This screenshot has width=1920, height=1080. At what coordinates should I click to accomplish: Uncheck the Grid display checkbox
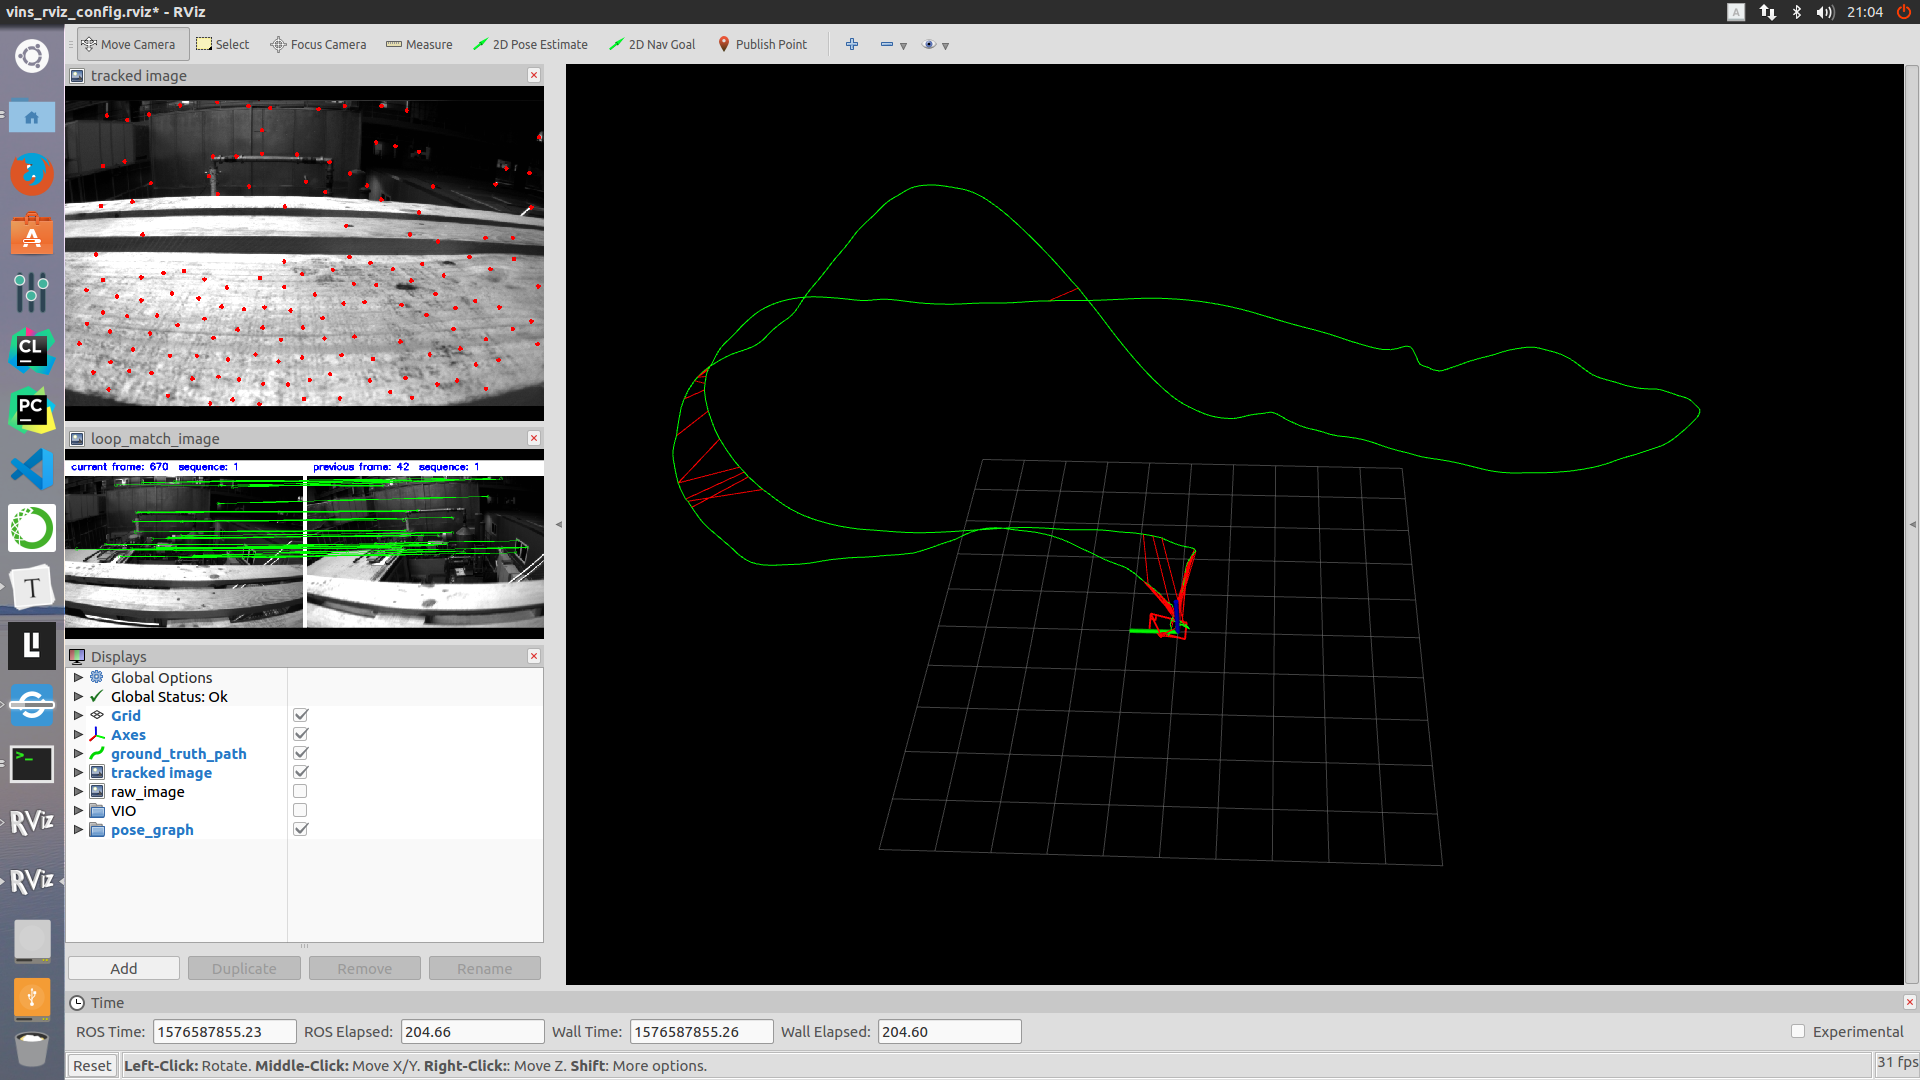300,715
